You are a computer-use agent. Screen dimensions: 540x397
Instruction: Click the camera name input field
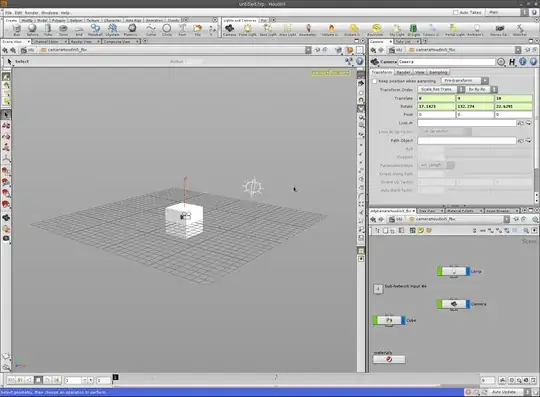point(446,62)
